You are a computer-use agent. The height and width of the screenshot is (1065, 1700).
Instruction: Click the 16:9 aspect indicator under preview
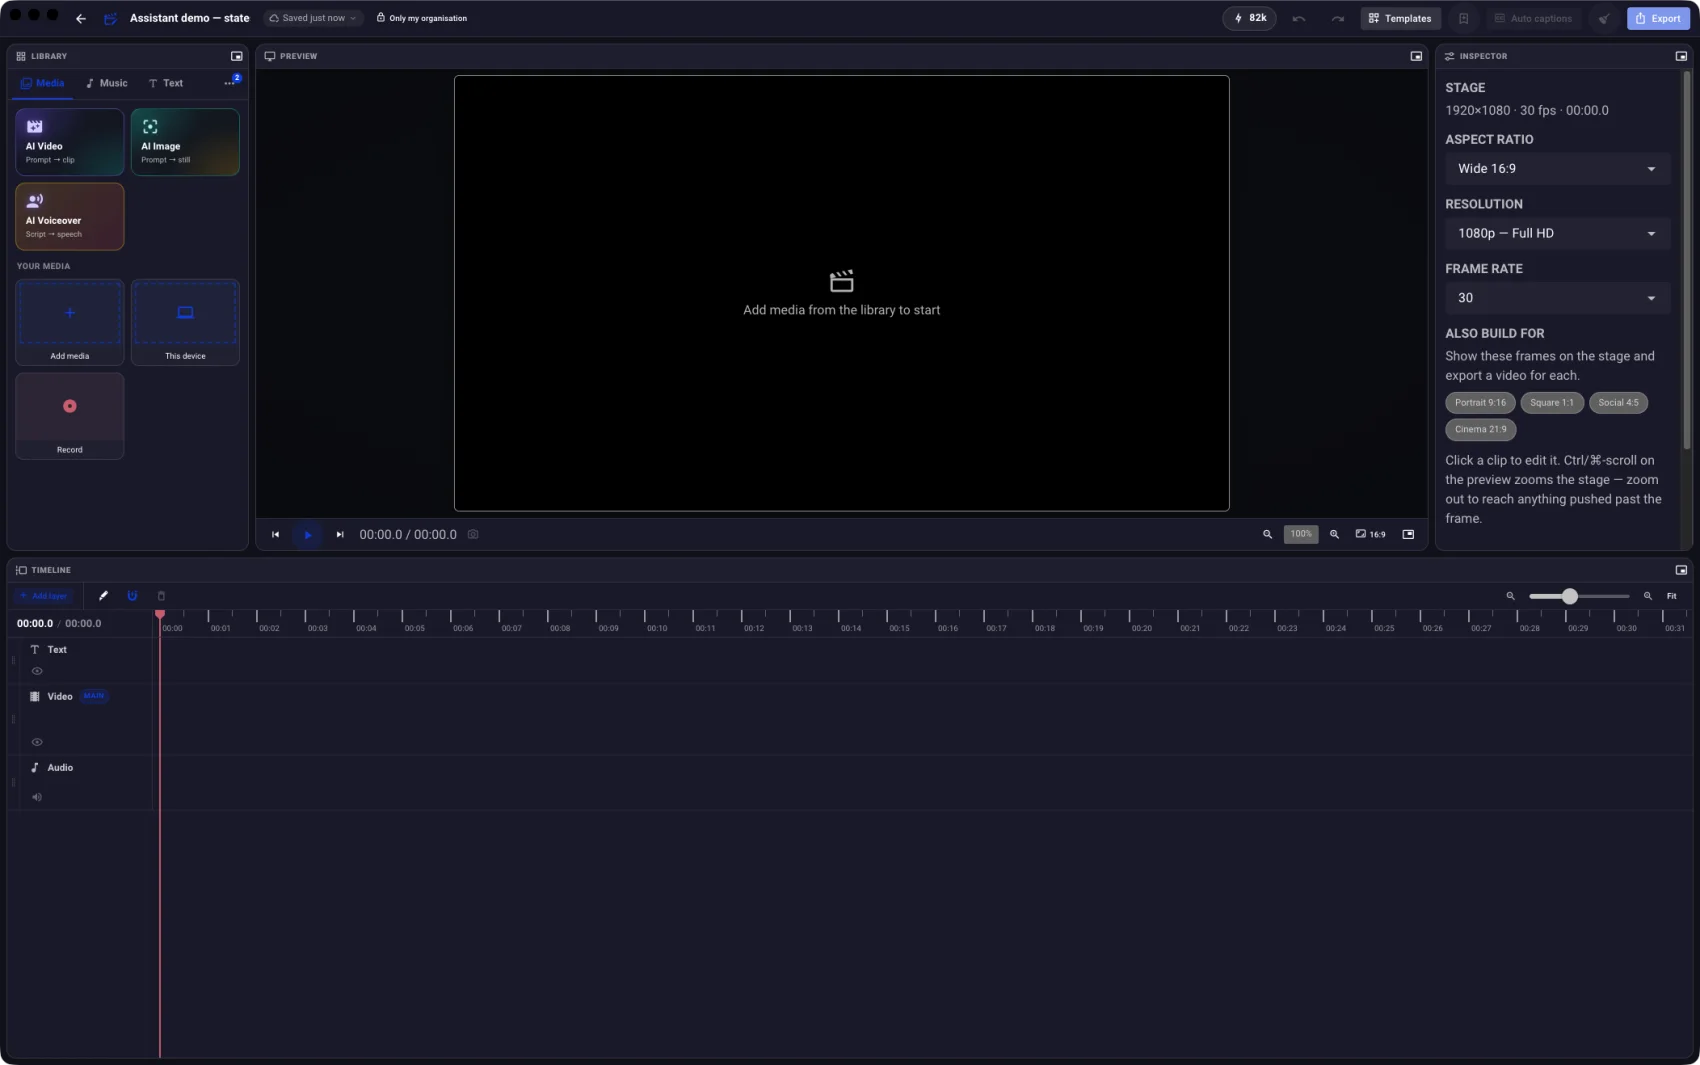(1370, 535)
